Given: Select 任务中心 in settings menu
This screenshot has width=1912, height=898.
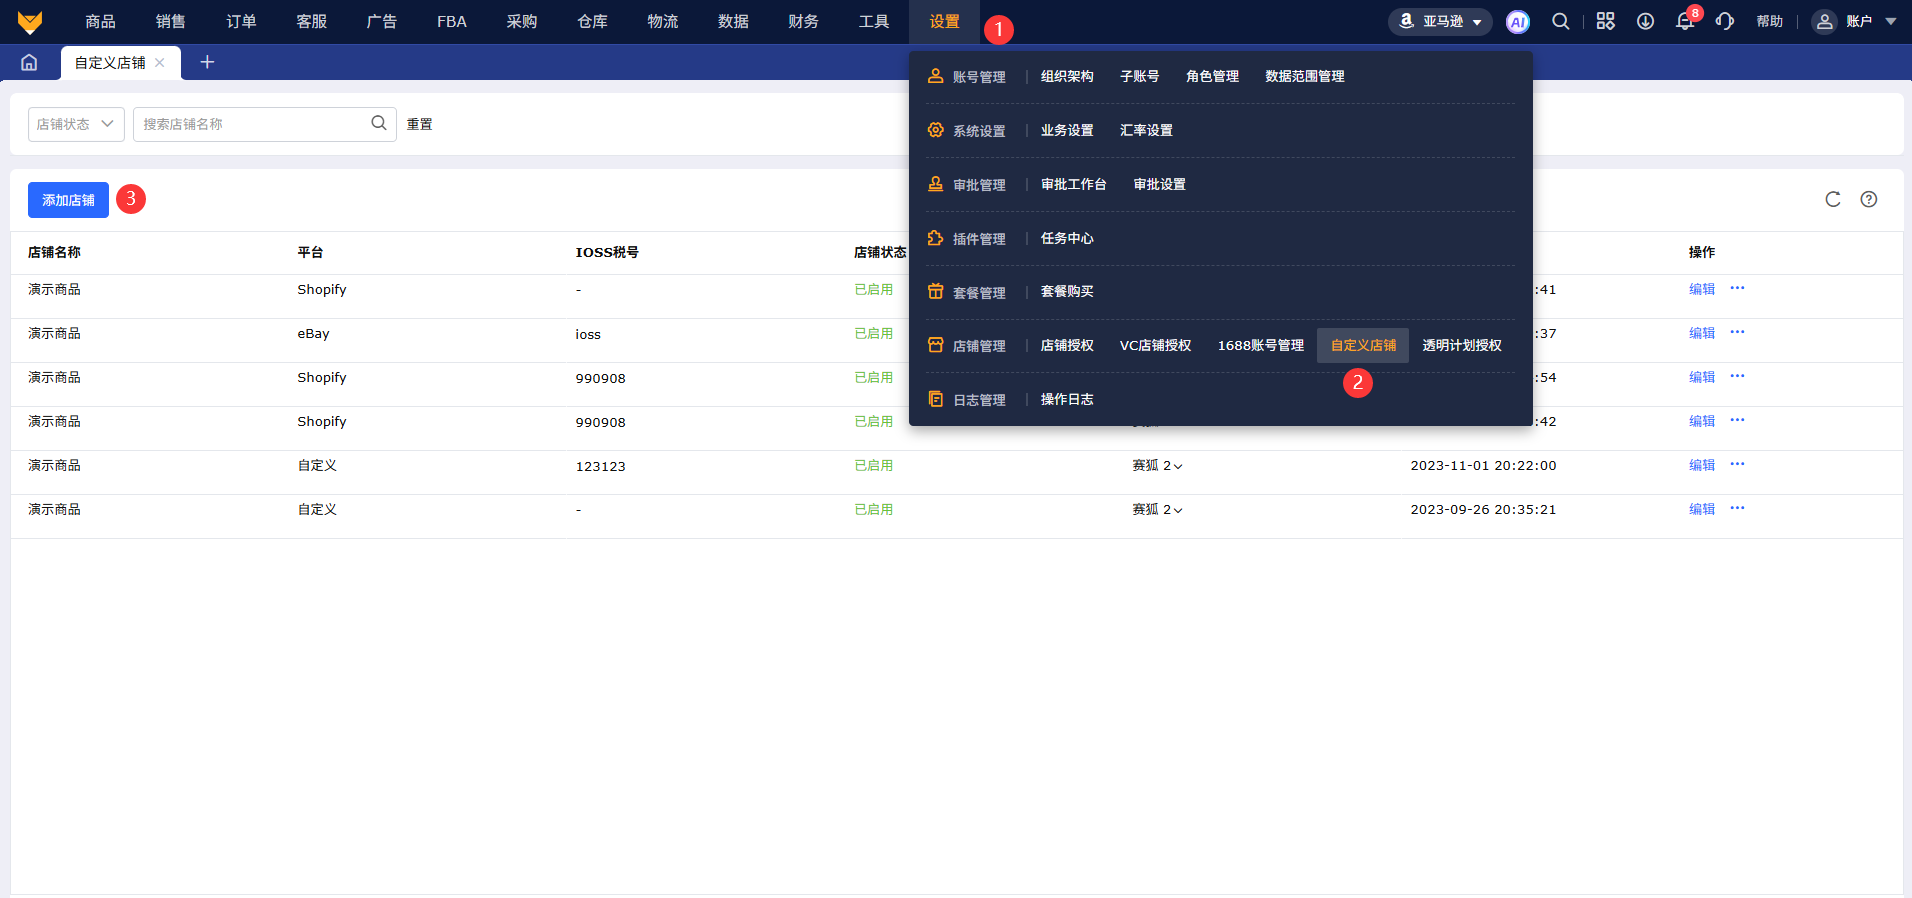Looking at the screenshot, I should click(x=1067, y=238).
